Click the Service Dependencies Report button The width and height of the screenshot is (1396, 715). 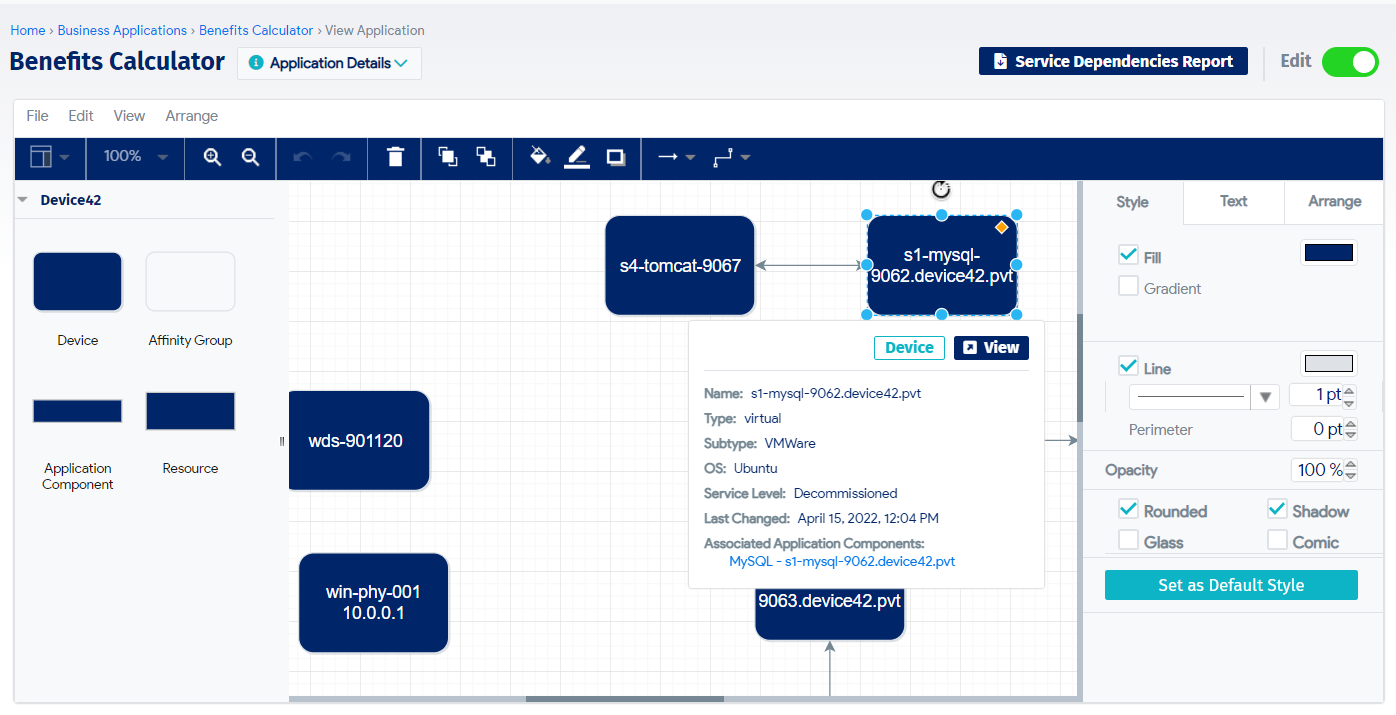[x=1113, y=62]
